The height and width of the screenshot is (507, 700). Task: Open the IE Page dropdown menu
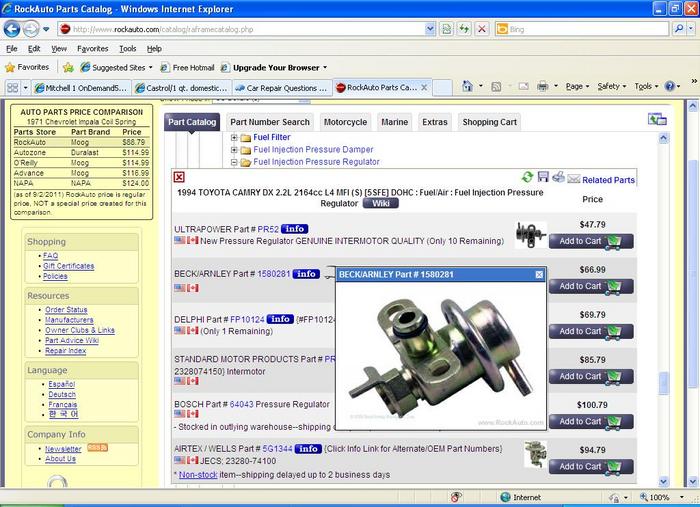tap(576, 87)
